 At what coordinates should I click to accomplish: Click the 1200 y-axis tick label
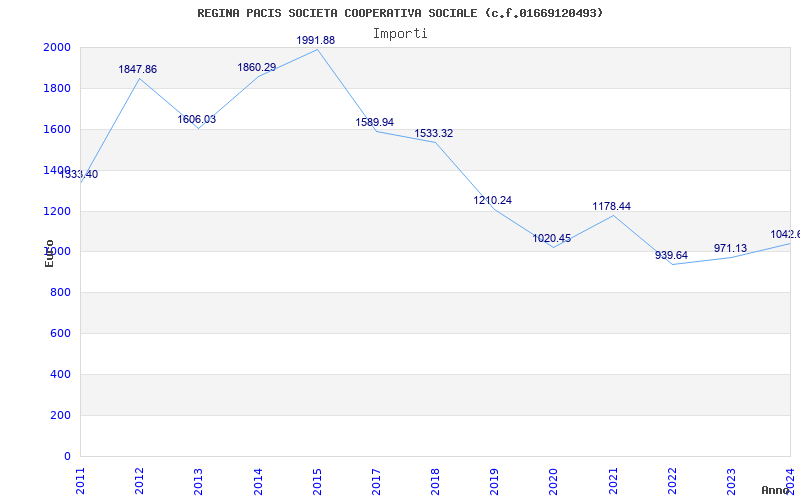coord(57,211)
